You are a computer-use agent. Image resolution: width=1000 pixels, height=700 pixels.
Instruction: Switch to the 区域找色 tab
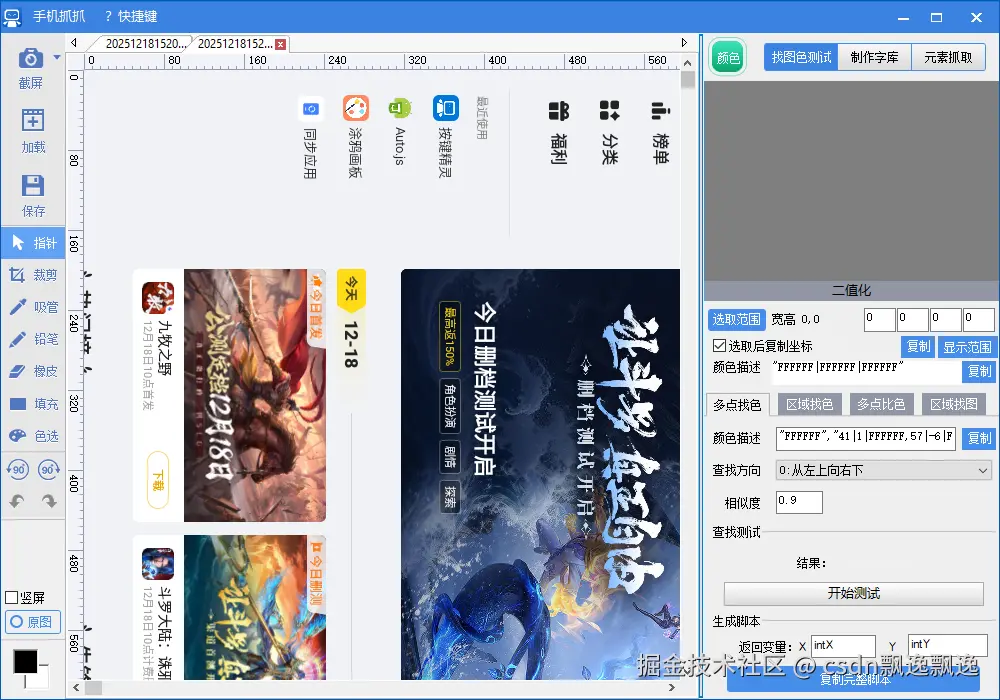pos(809,404)
